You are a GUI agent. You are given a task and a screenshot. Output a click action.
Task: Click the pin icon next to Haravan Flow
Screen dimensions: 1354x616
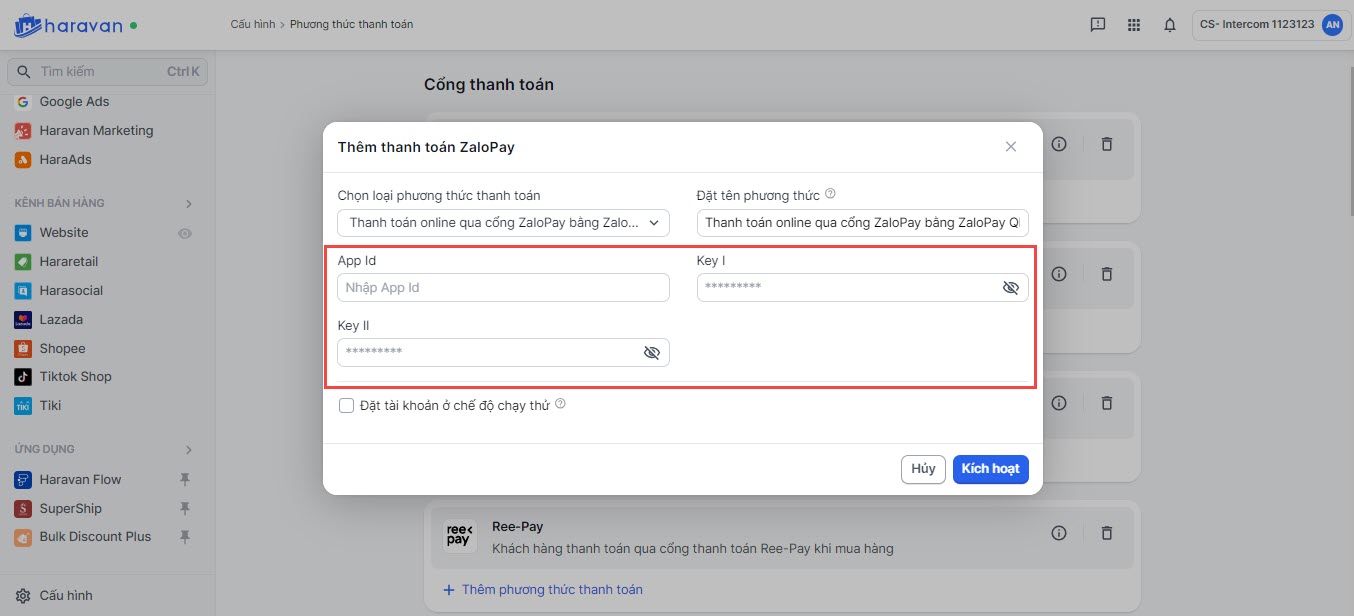tap(184, 480)
